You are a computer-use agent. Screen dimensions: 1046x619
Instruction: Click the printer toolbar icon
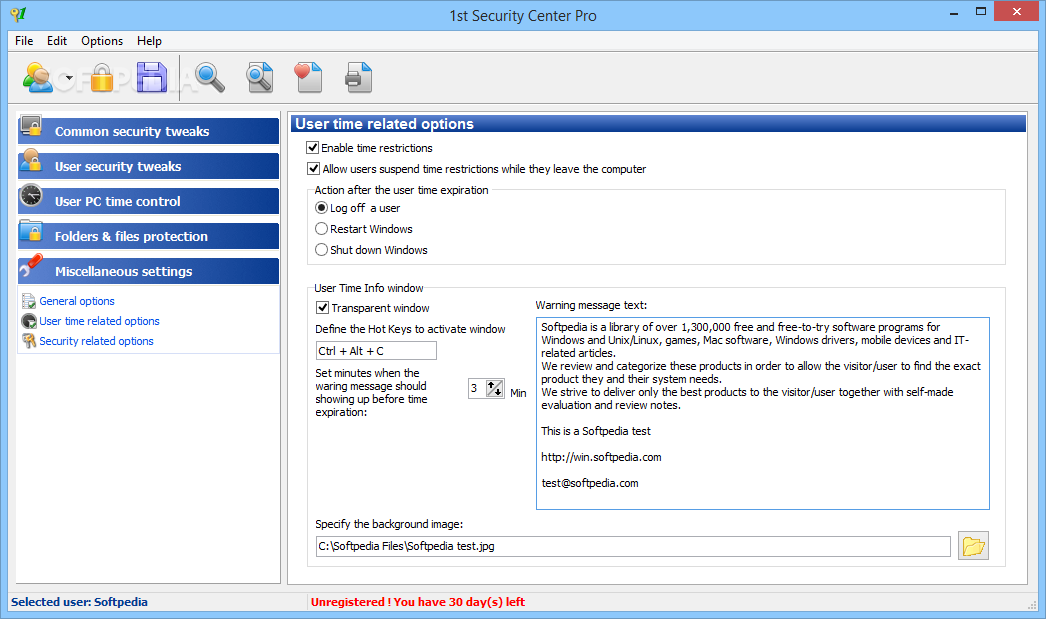pyautogui.click(x=358, y=77)
